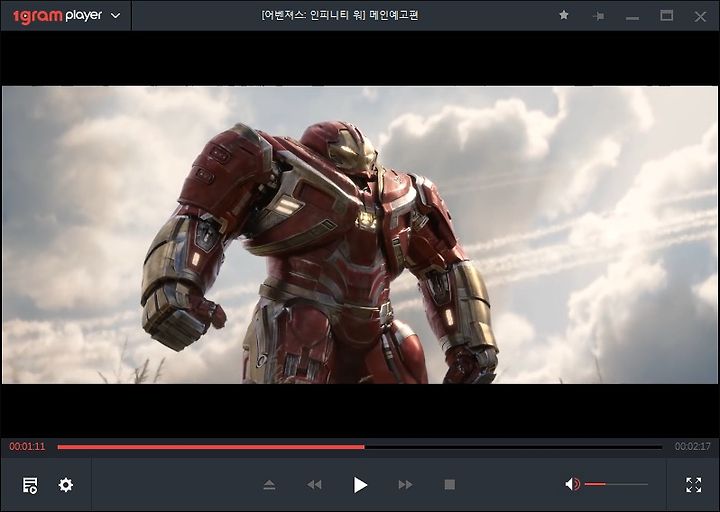Minimize the player window
The image size is (720, 512).
[632, 18]
